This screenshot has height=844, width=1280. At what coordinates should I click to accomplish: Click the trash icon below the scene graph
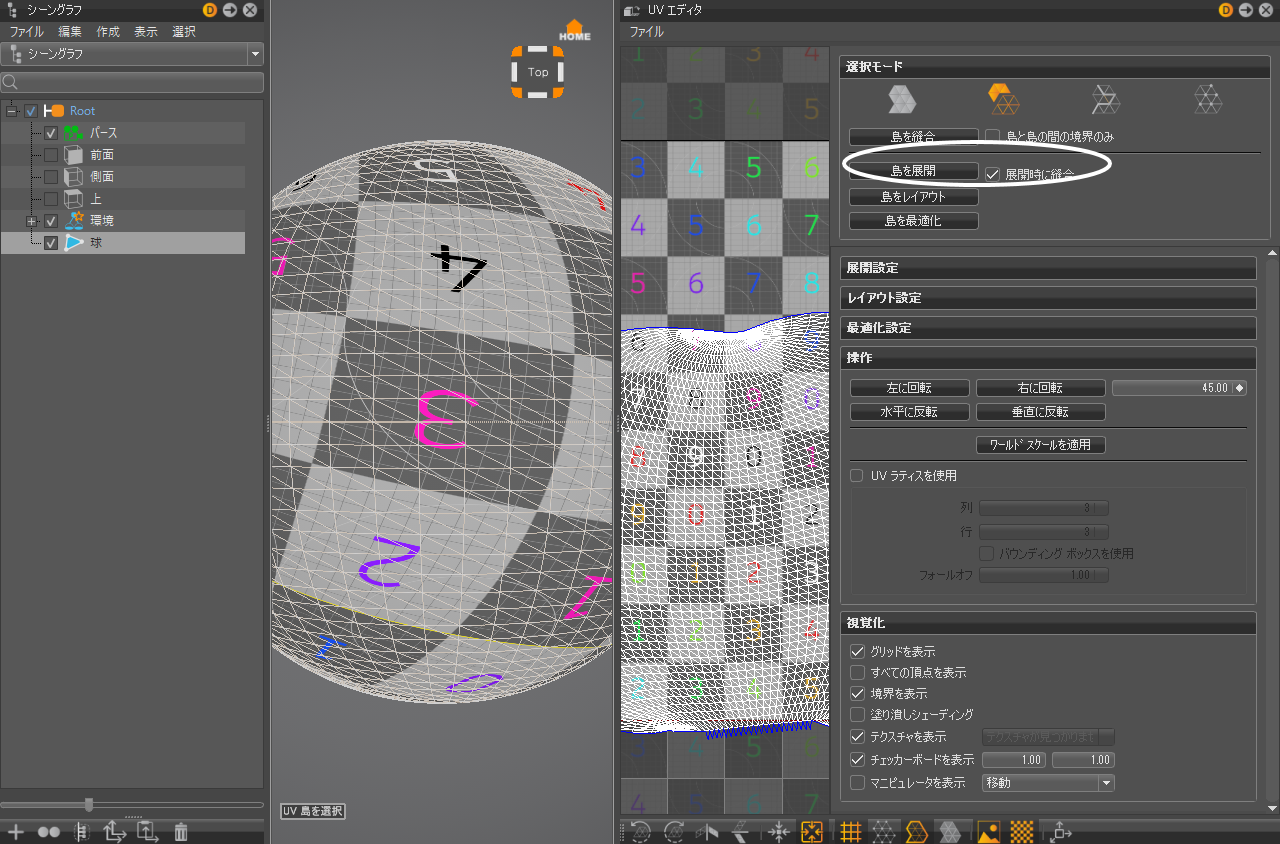(181, 831)
